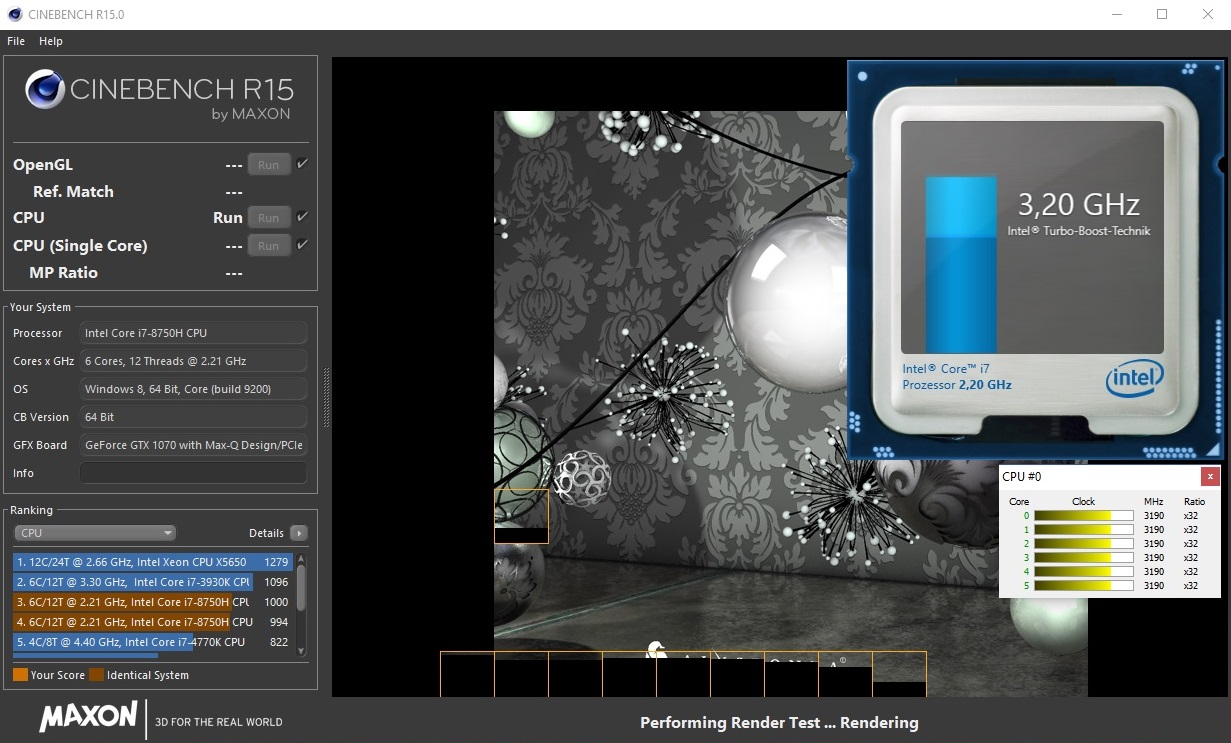Screen dimensions: 1231x743
Task: Click Core 3 clock bar in CPU #0 window
Action: pyautogui.click(x=1083, y=558)
